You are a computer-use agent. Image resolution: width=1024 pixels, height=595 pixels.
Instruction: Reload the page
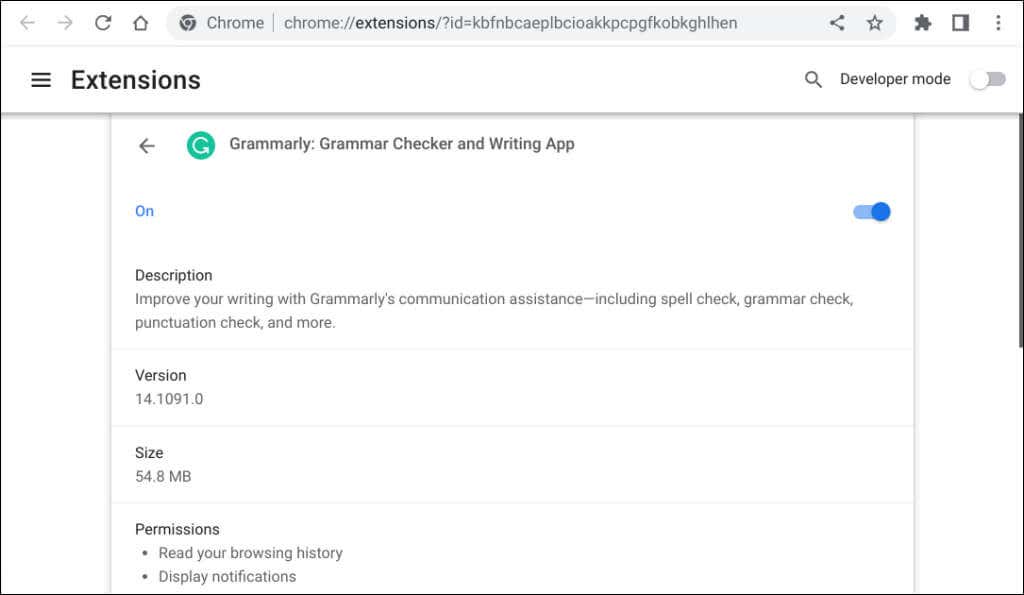[x=103, y=23]
